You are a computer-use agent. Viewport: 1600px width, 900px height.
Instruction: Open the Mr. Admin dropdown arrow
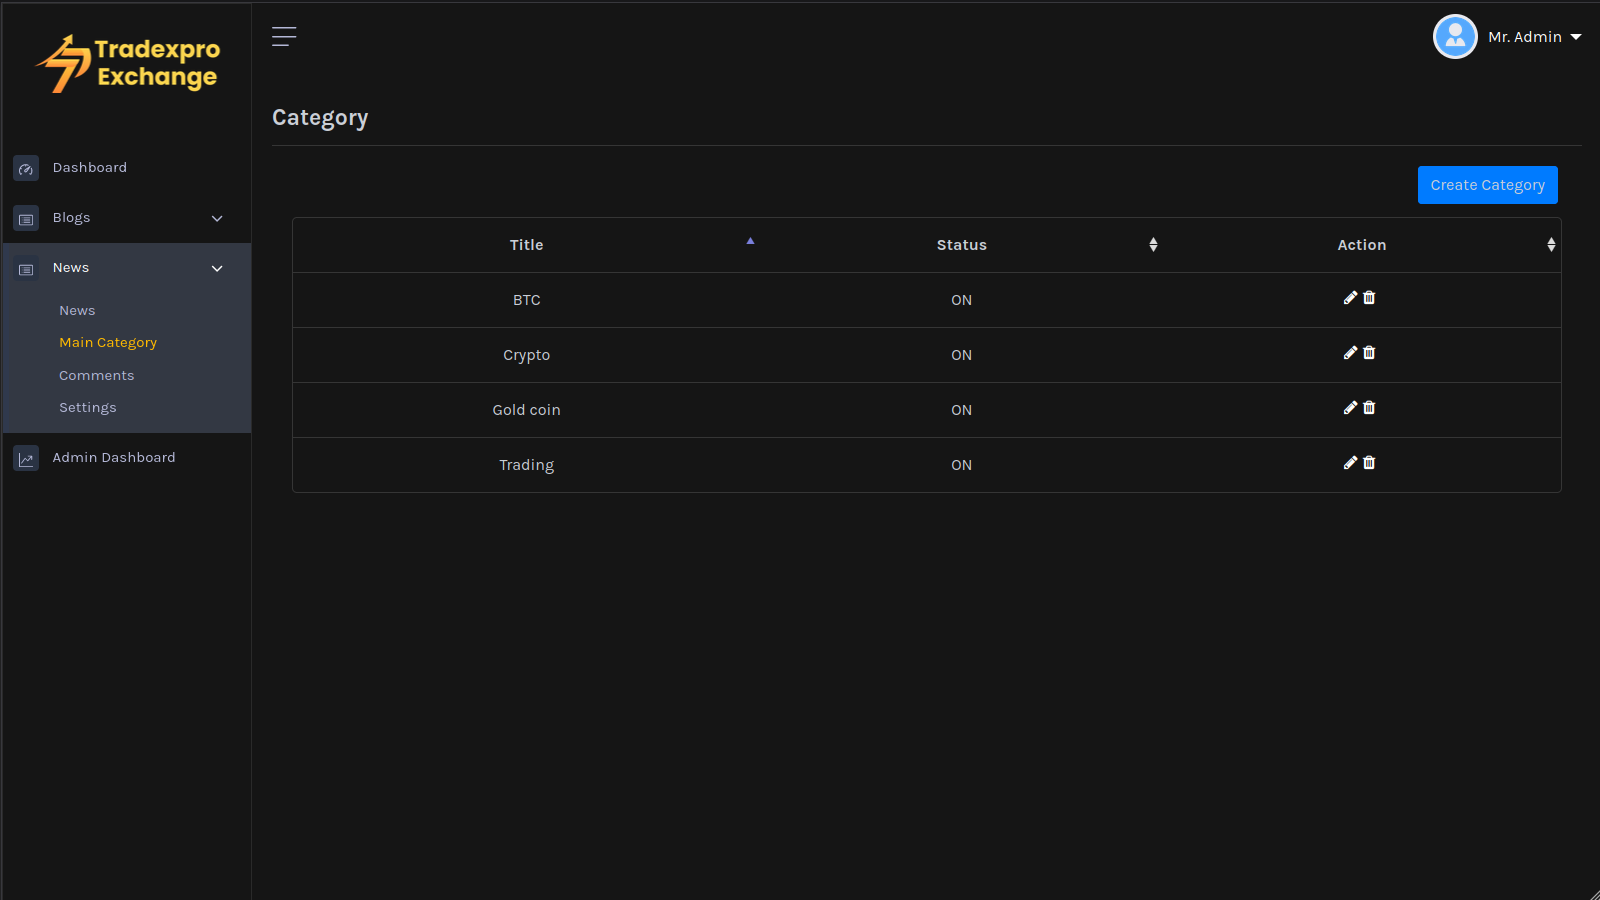(1576, 37)
